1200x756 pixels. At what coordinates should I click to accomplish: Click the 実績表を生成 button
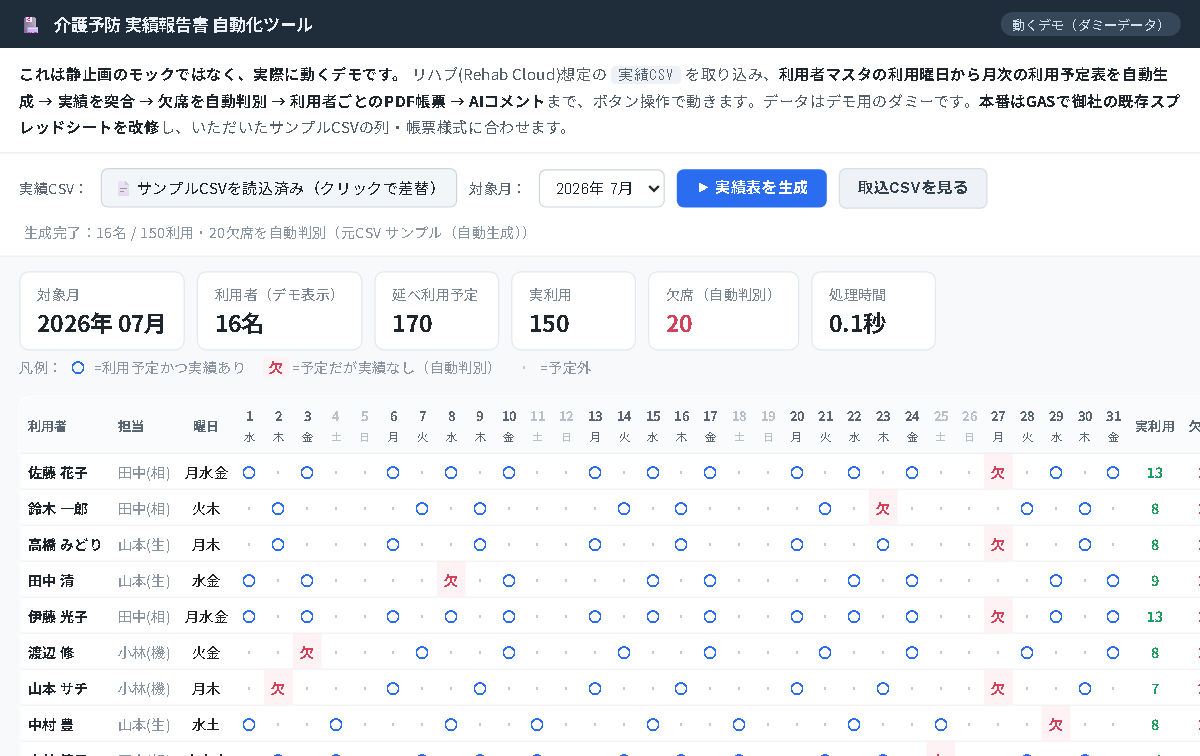752,188
